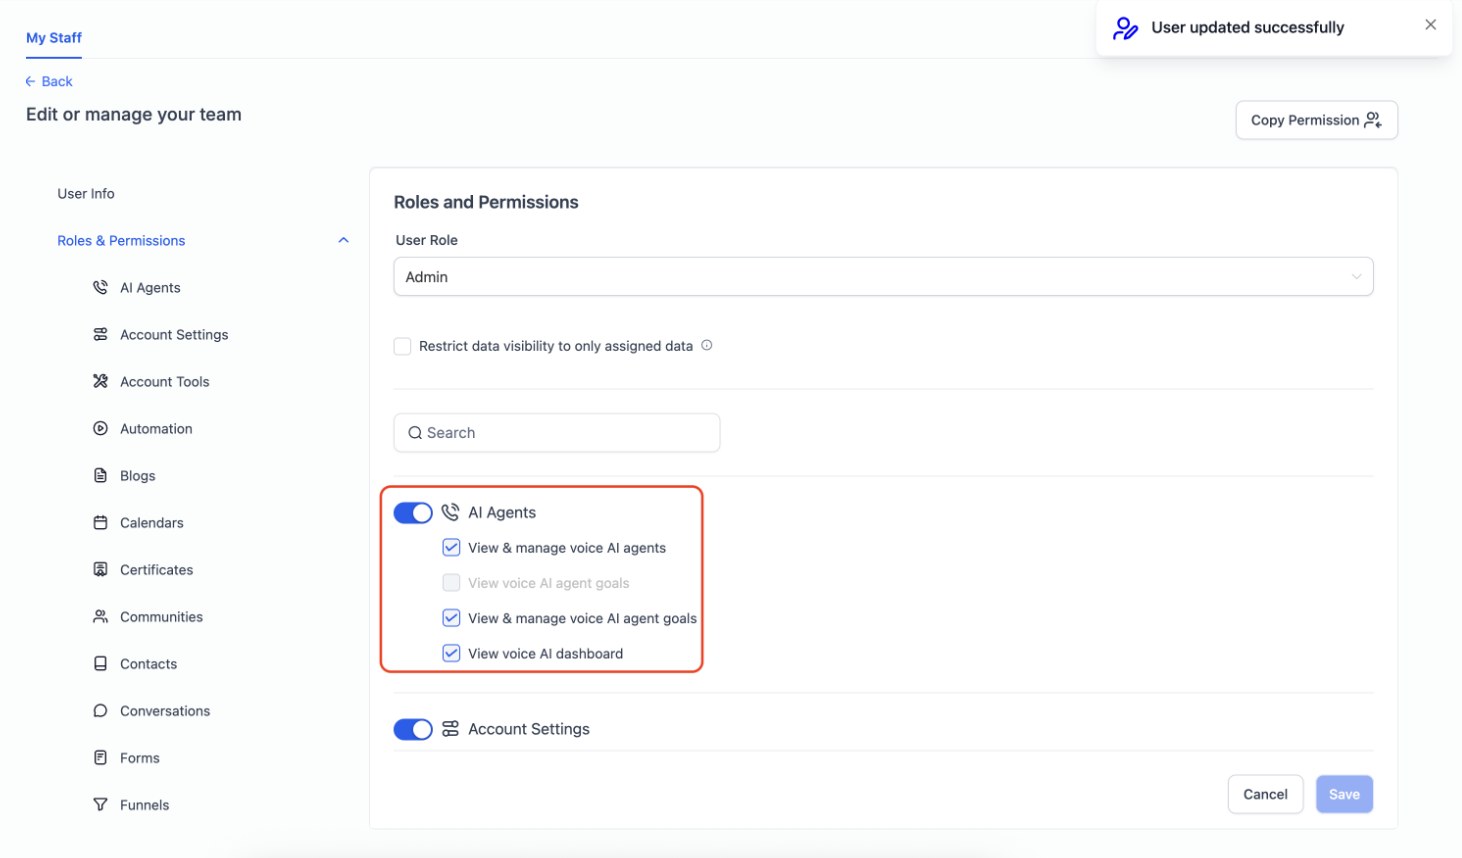Open the AI Agents phone icon in sidebar
Image resolution: width=1462 pixels, height=858 pixels.
pos(100,287)
